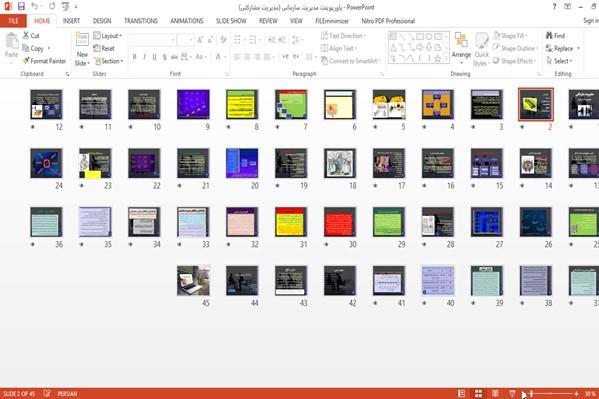Open the Section dropdown menu

pyautogui.click(x=108, y=61)
